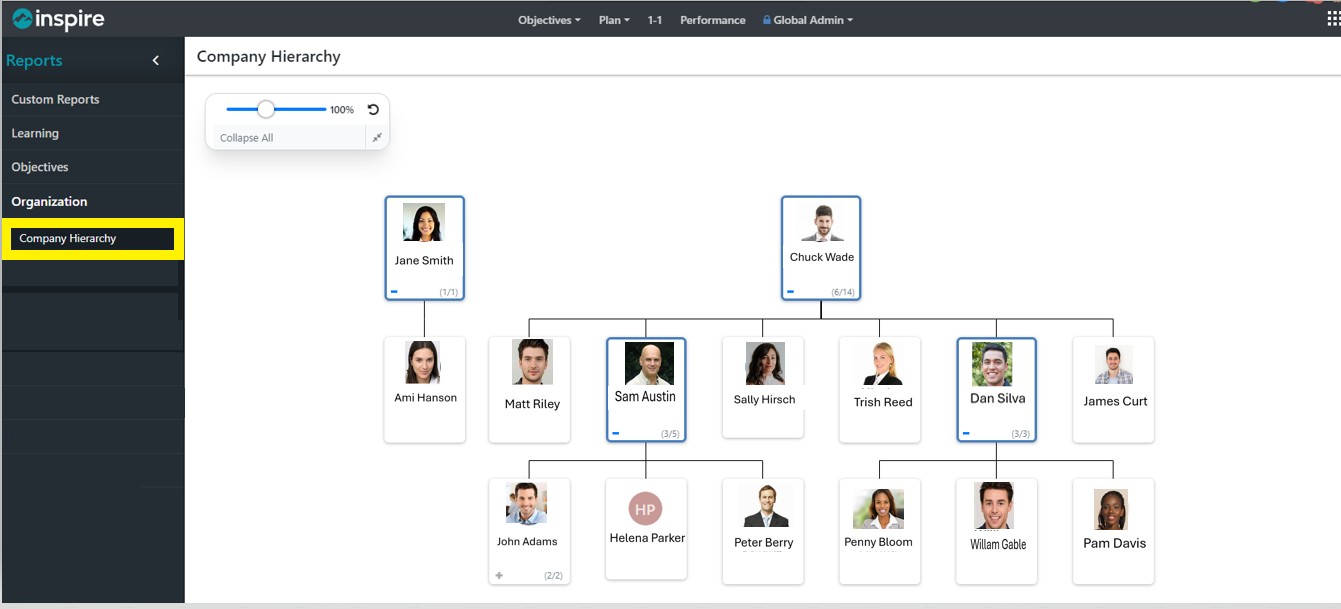This screenshot has height=609, width=1341.
Task: Collapse the Reports sidebar using the chevron icon
Action: pyautogui.click(x=155, y=60)
